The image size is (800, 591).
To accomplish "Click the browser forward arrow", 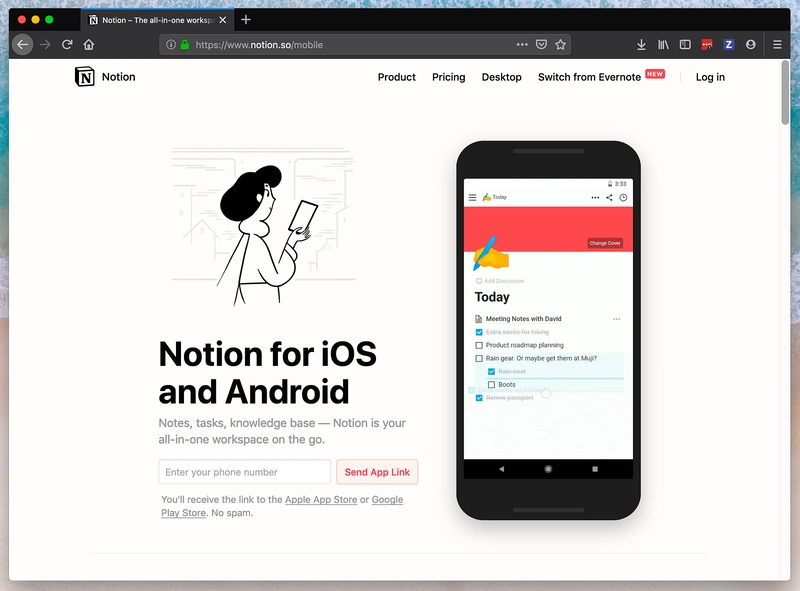I will (45, 45).
